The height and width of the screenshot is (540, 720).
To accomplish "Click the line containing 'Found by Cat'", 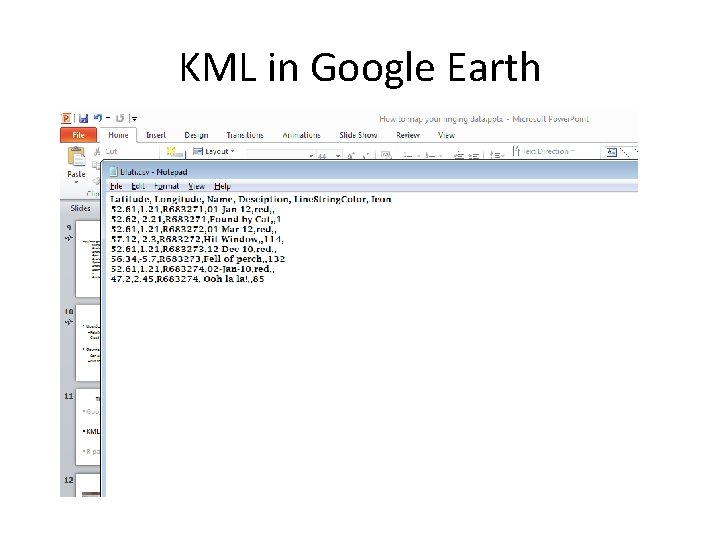I will [x=196, y=219].
